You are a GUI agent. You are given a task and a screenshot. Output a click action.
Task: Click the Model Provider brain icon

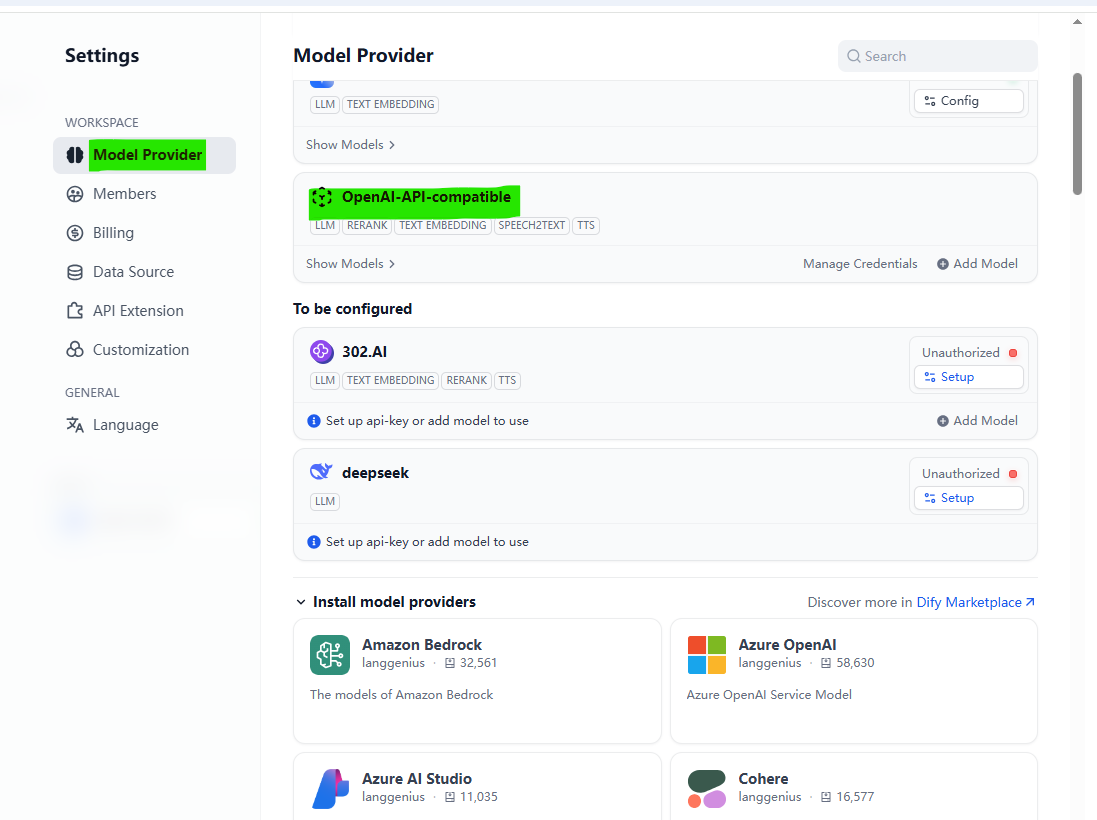click(x=75, y=155)
